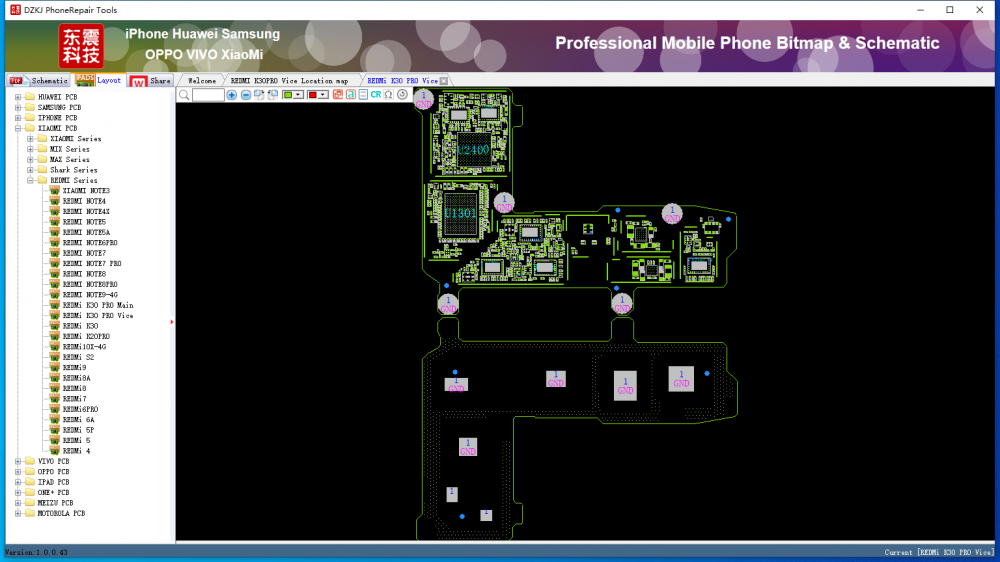This screenshot has width=1000, height=562.
Task: Switch to the Welcome document tab
Action: tap(202, 80)
